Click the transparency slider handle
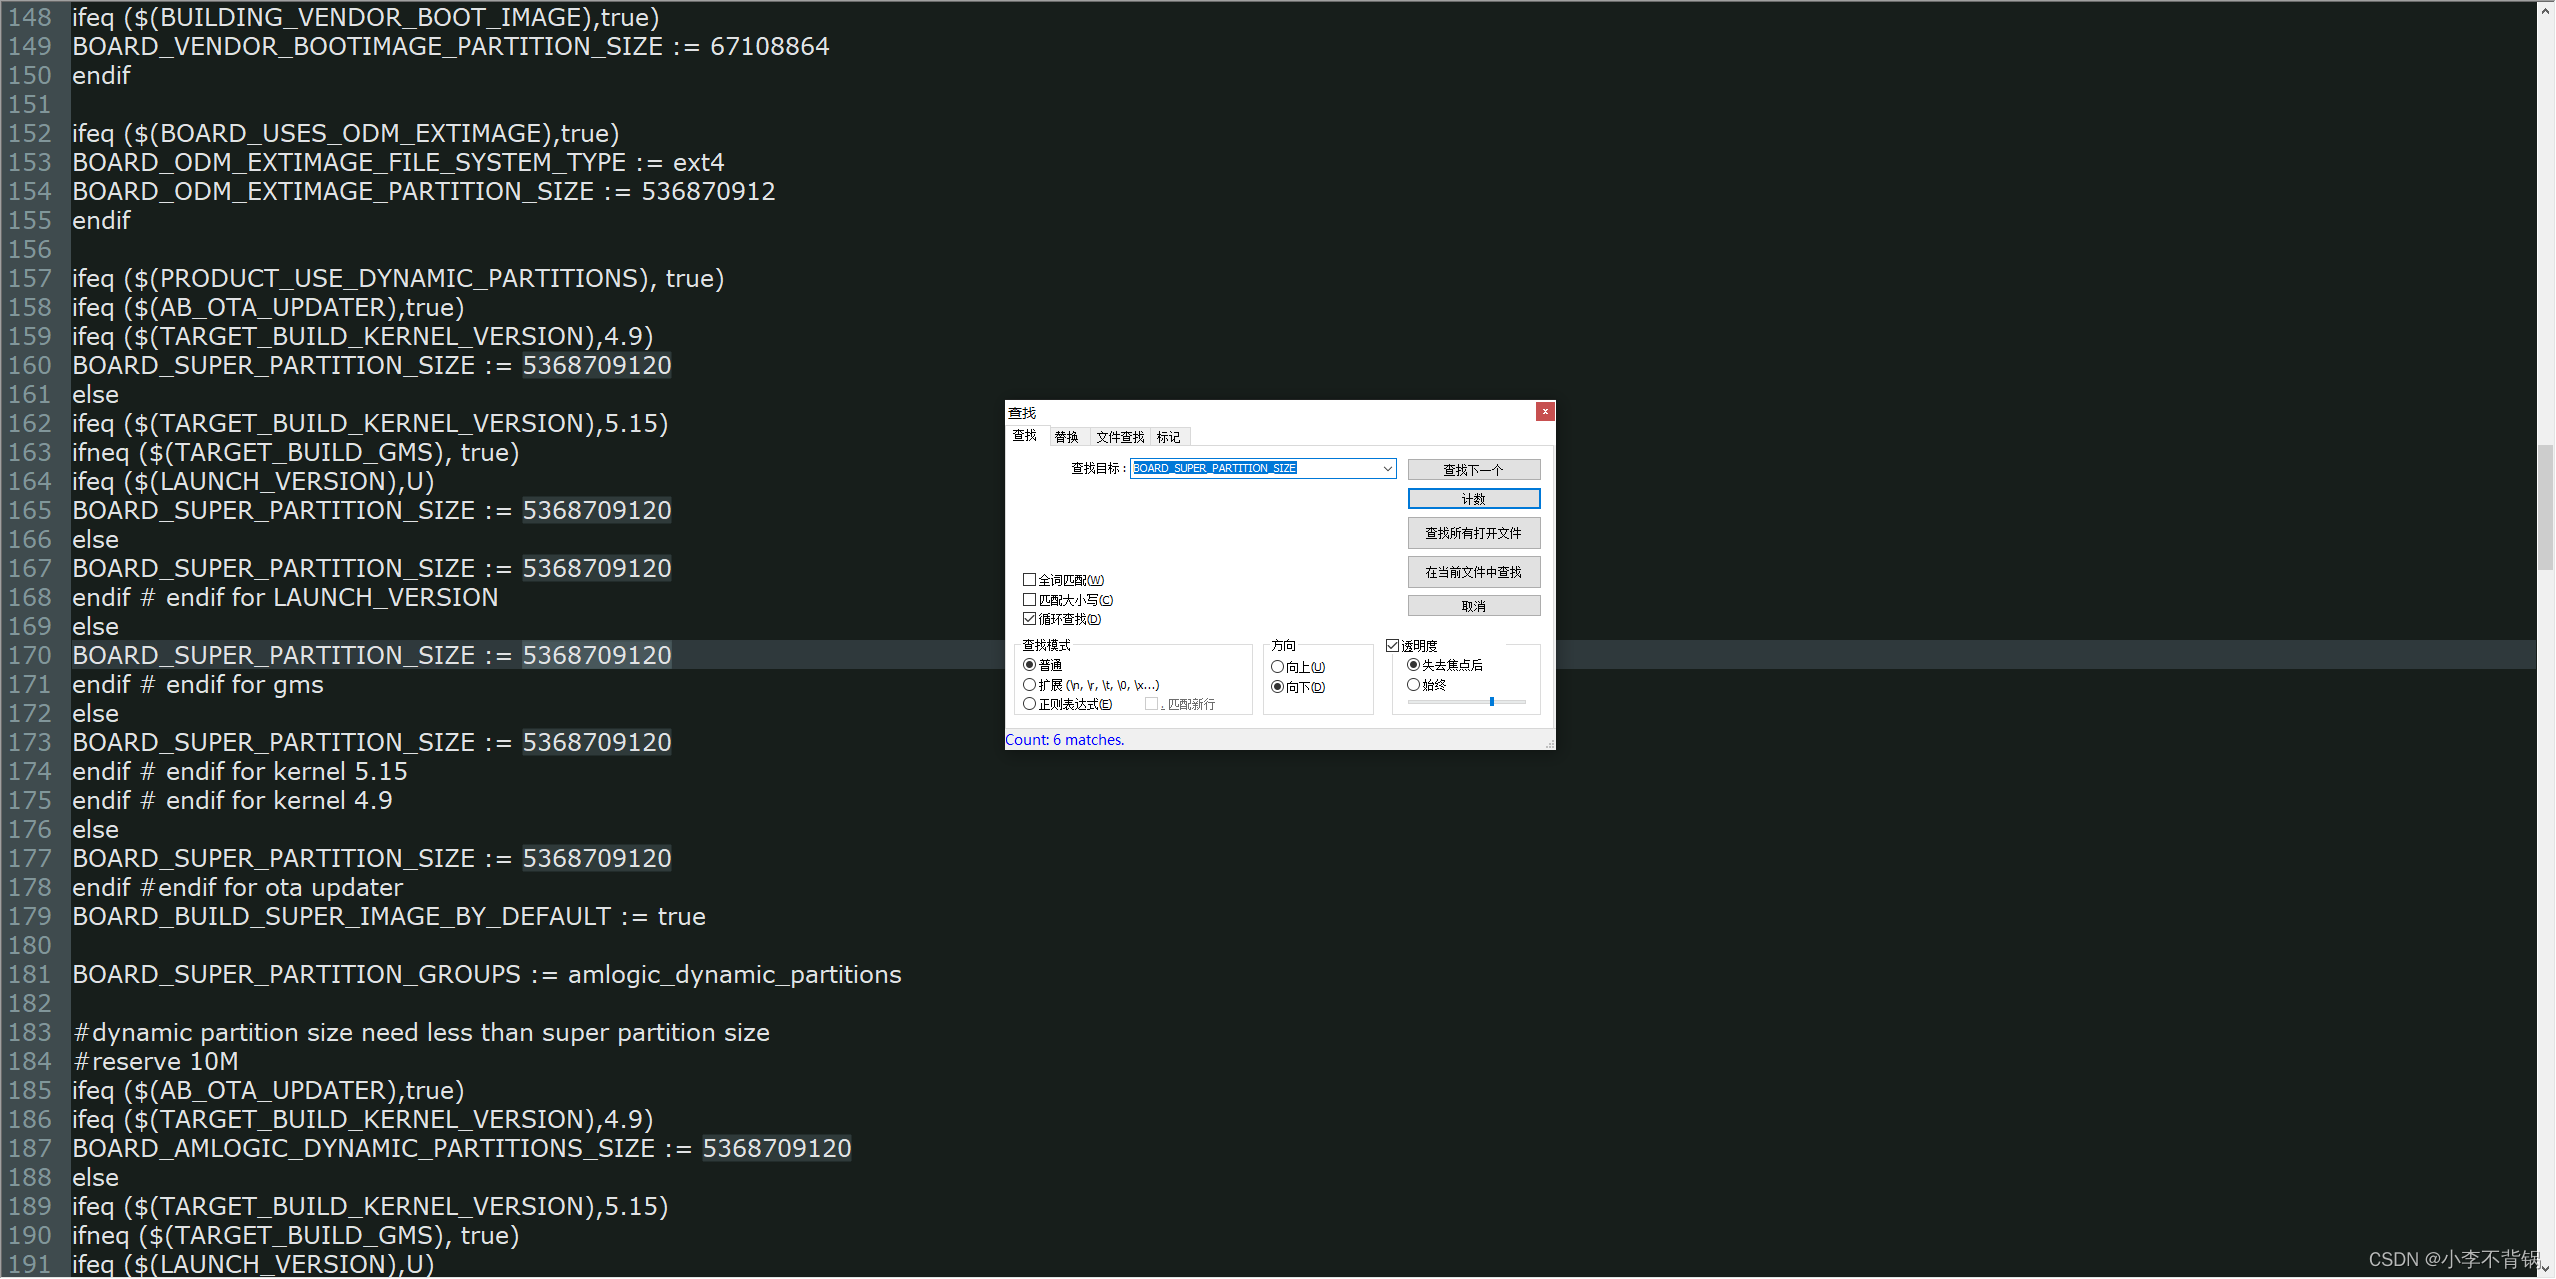 pyautogui.click(x=1492, y=702)
